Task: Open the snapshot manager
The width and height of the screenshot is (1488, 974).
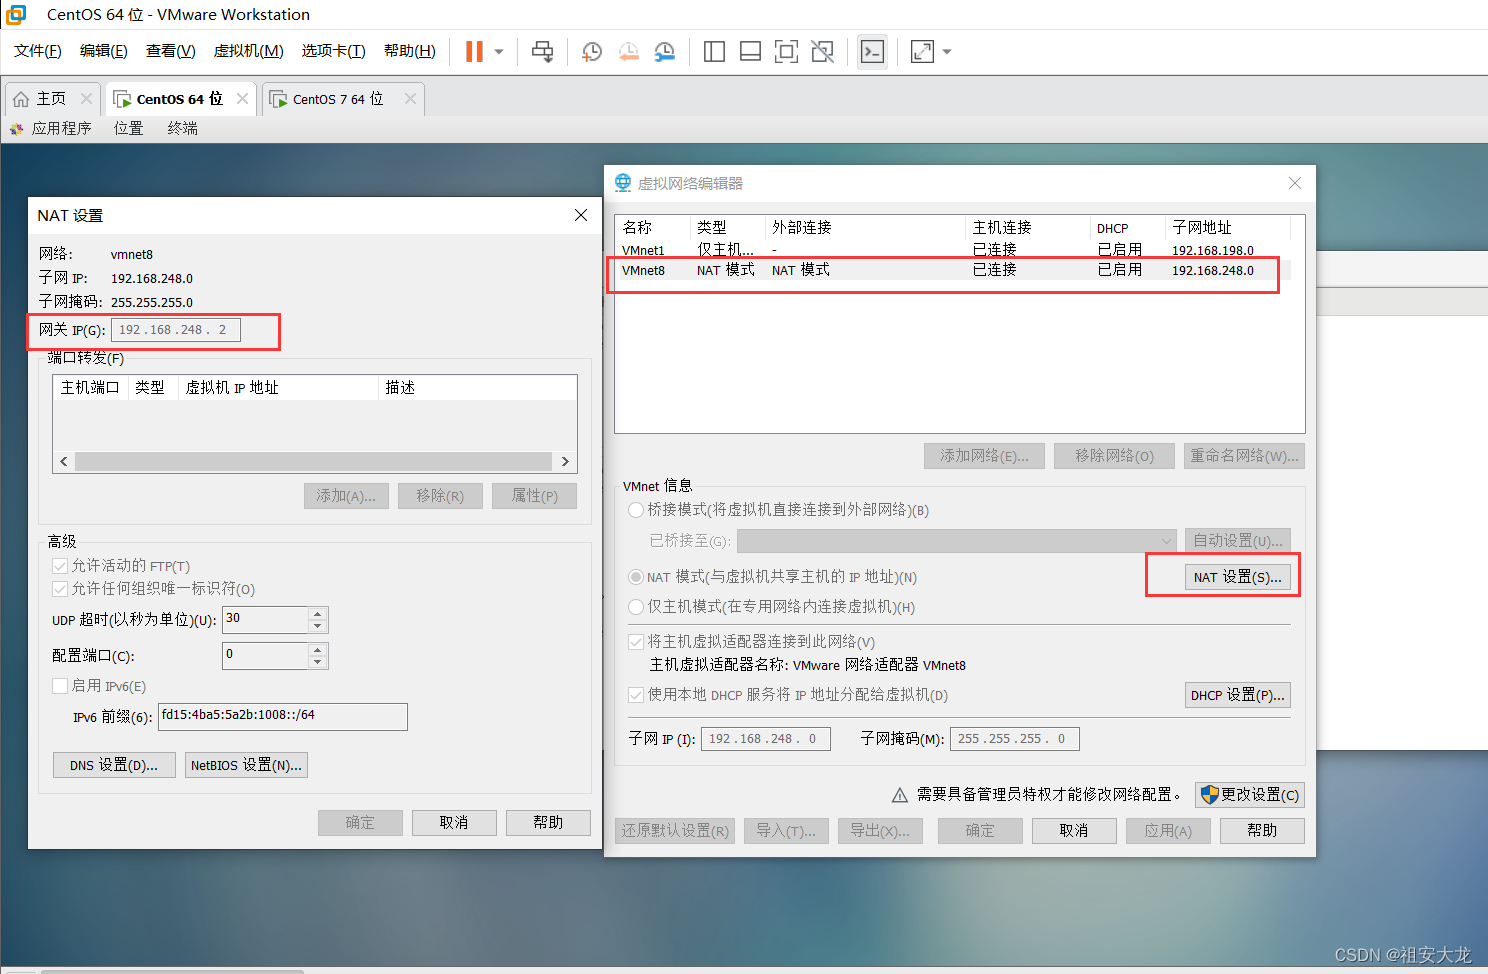Action: pyautogui.click(x=665, y=51)
